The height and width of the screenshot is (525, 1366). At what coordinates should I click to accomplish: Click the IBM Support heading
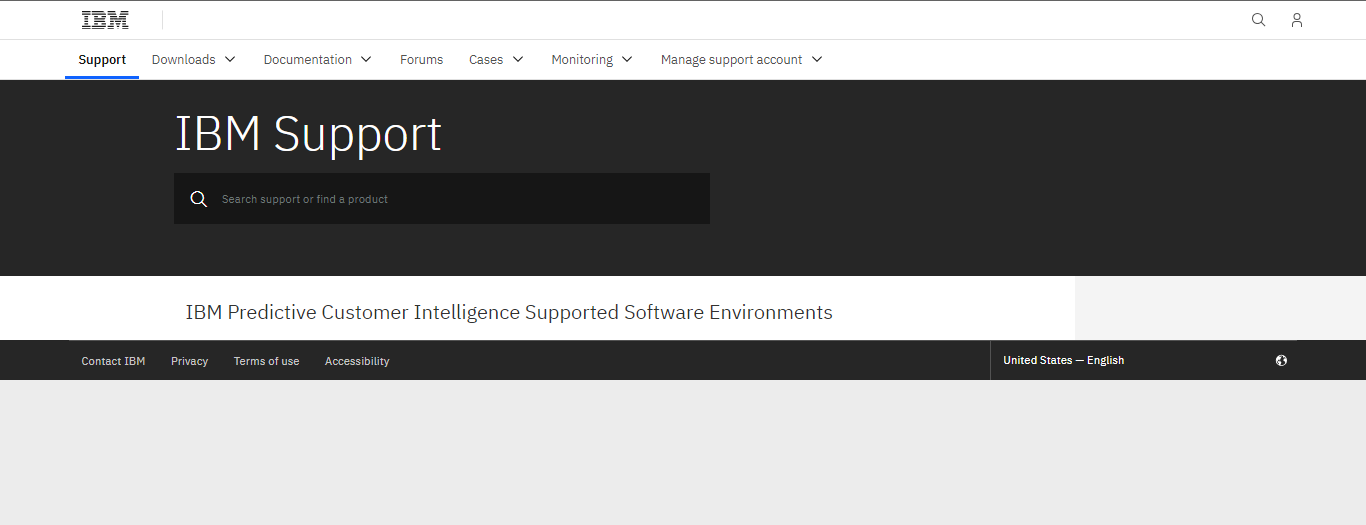[x=308, y=134]
